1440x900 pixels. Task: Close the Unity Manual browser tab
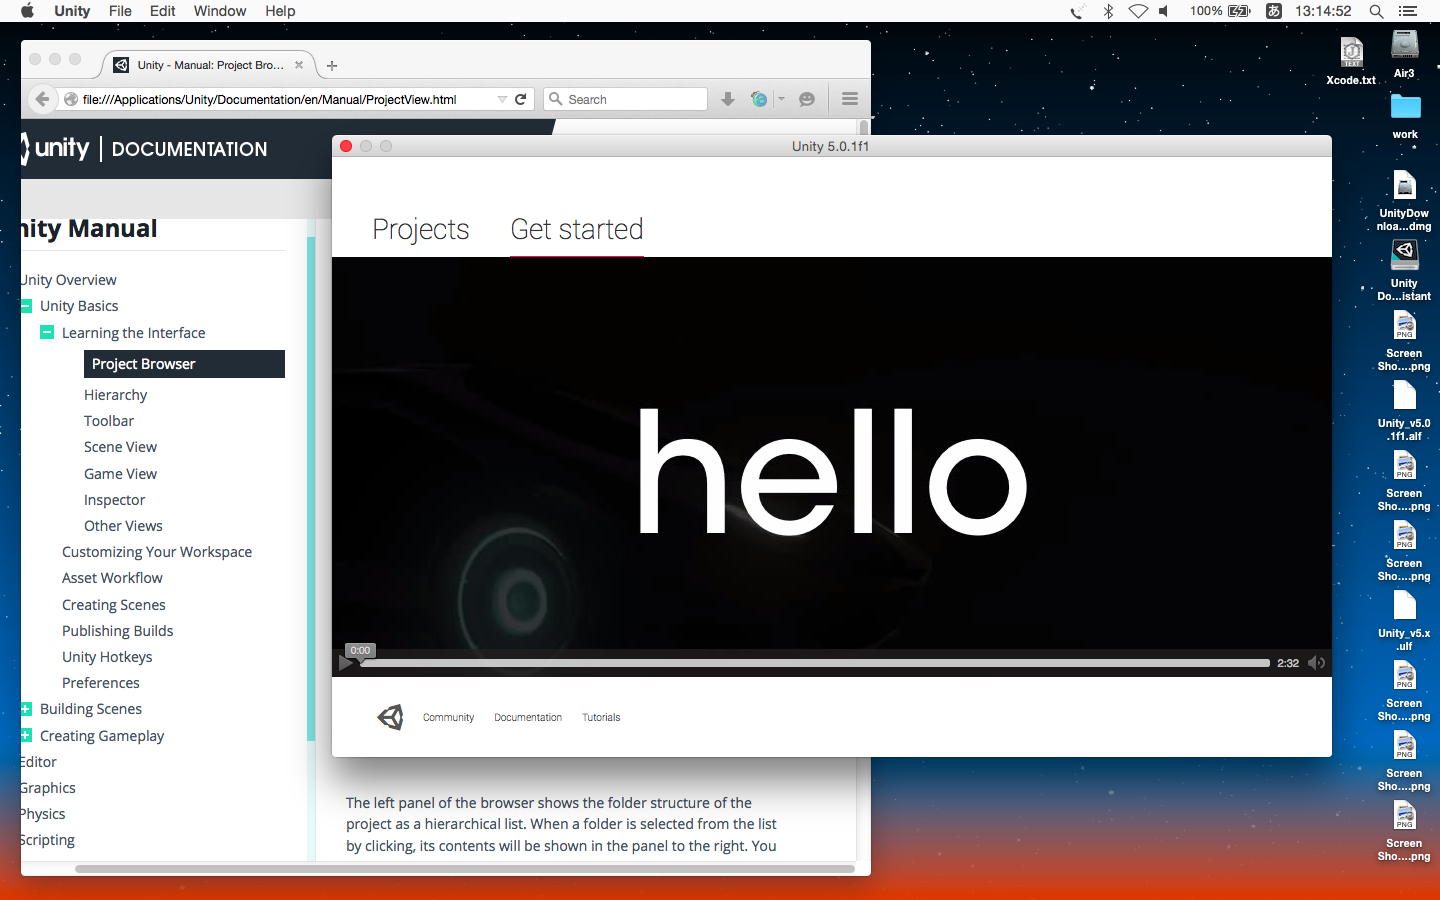click(x=298, y=65)
